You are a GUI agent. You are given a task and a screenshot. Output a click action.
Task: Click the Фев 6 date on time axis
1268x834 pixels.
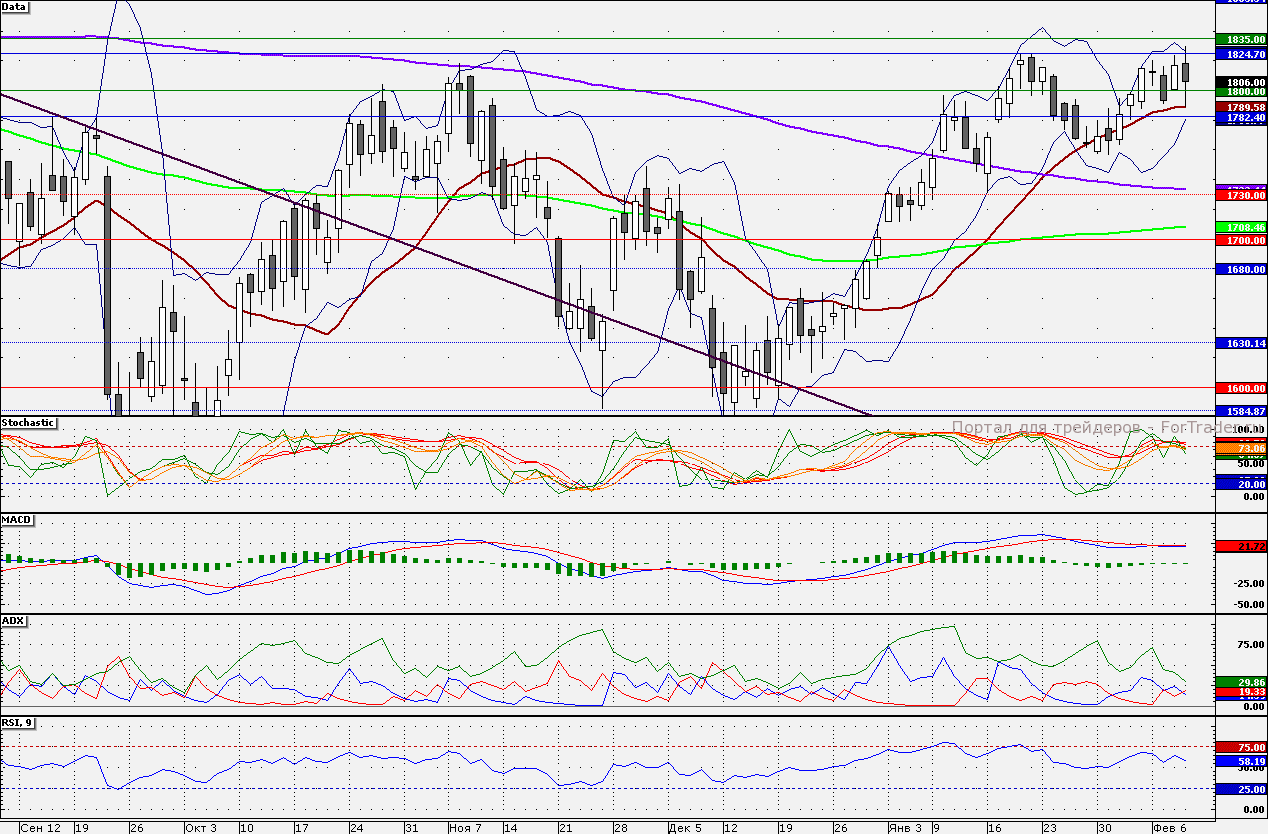1167,828
